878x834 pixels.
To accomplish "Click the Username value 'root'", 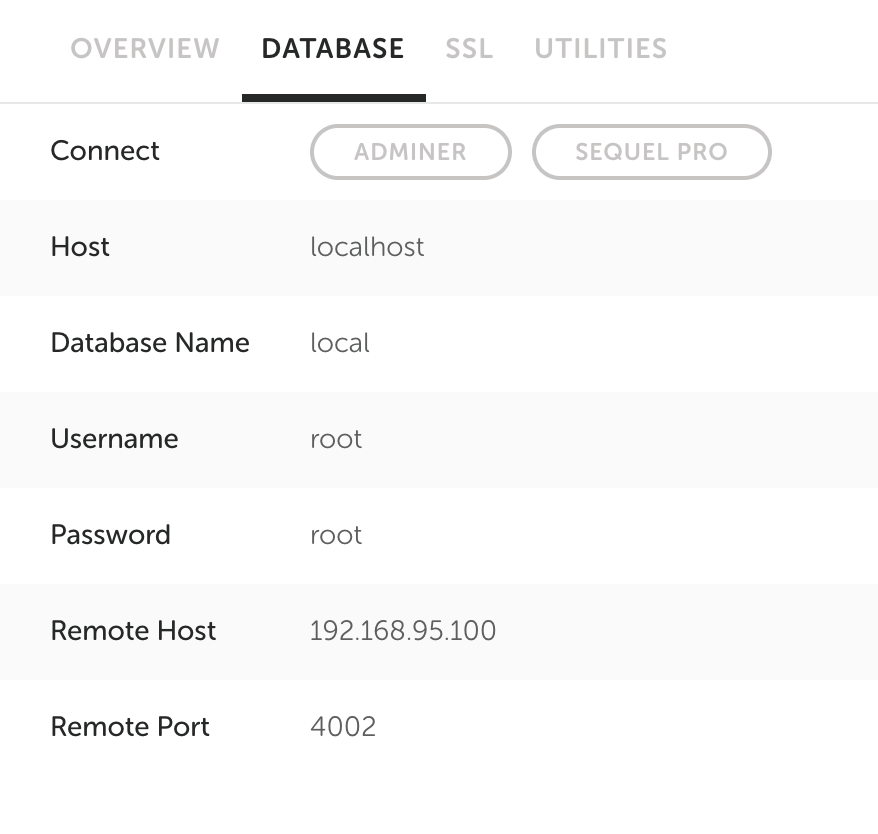I will (x=336, y=439).
